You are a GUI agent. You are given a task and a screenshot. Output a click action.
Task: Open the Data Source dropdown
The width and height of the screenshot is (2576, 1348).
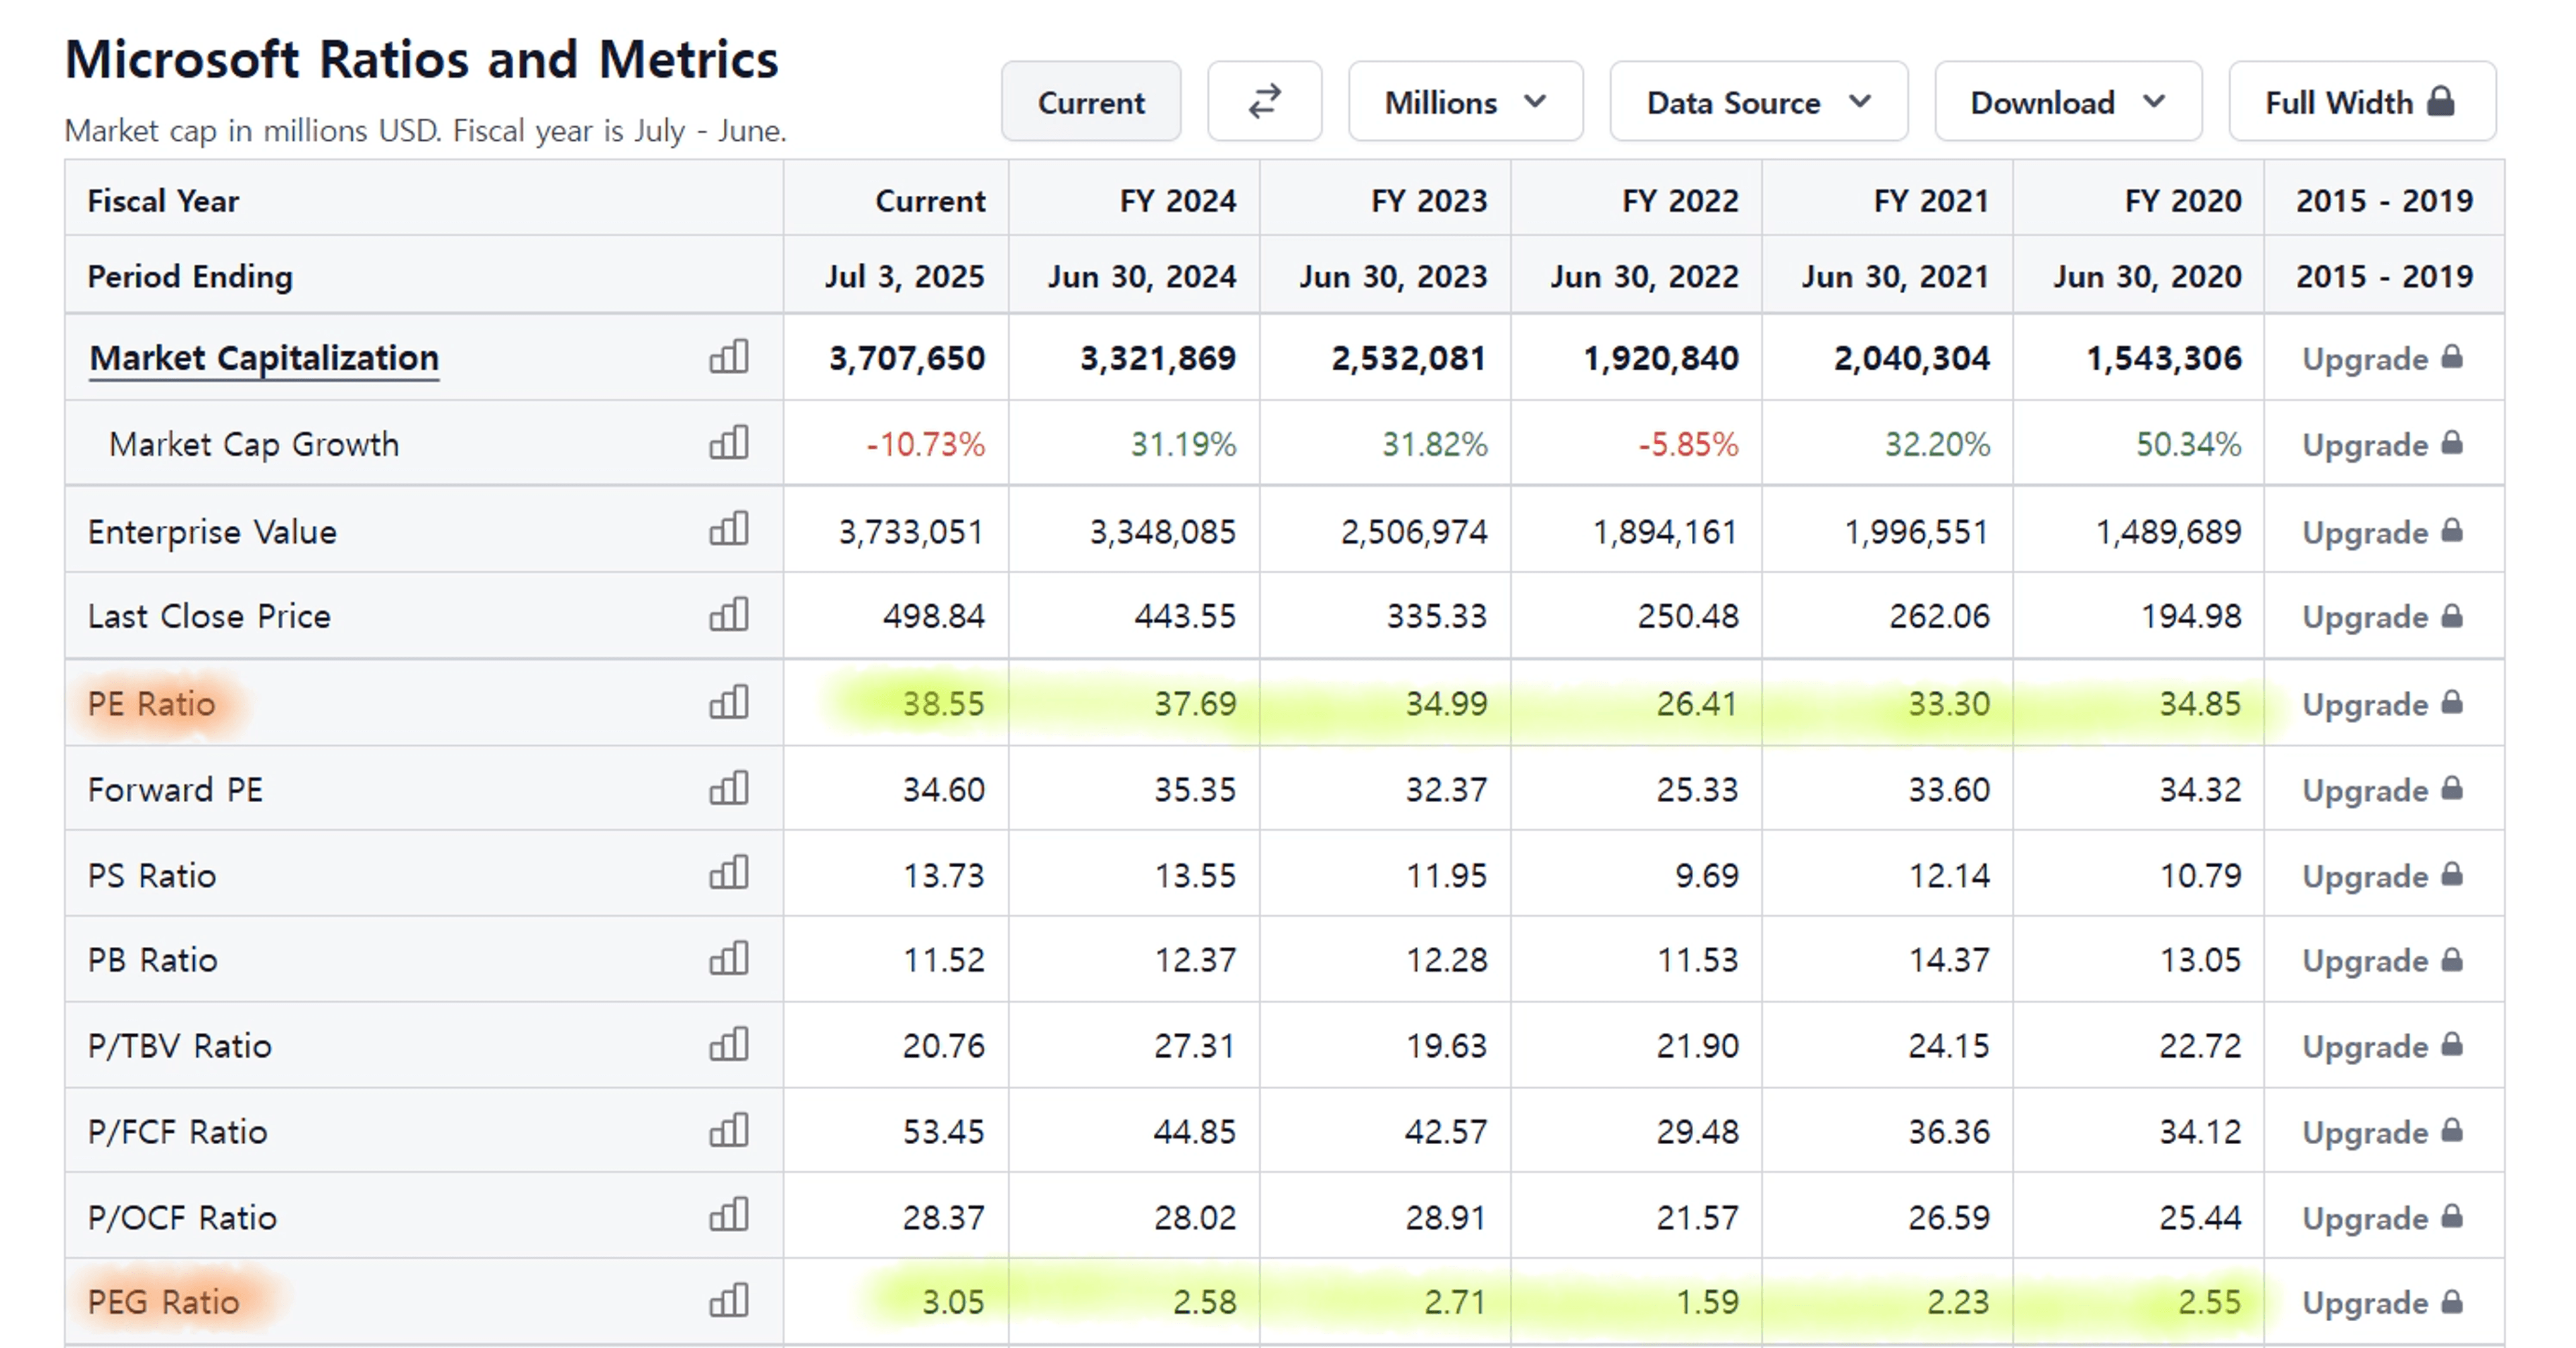(x=1759, y=101)
